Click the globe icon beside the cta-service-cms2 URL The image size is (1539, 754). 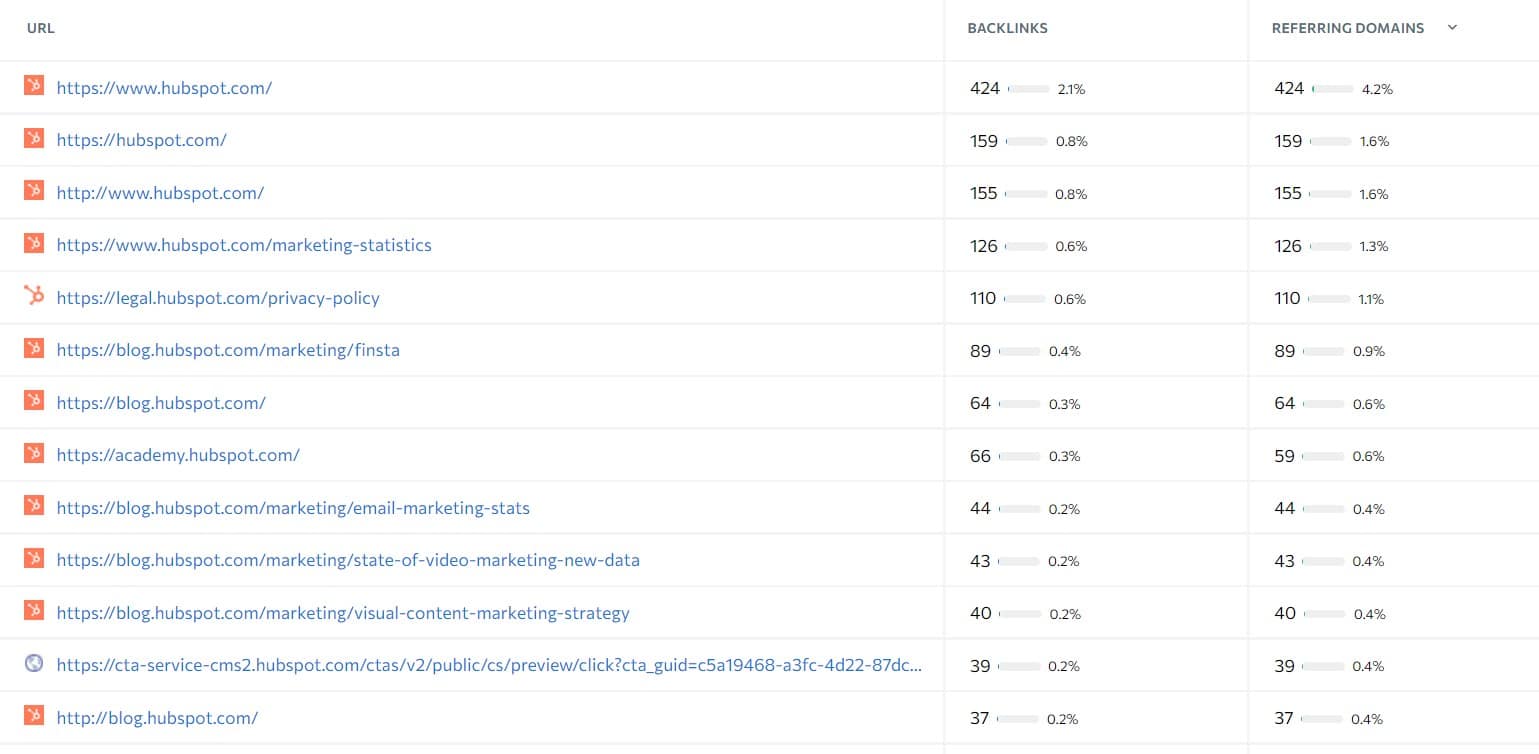34,663
